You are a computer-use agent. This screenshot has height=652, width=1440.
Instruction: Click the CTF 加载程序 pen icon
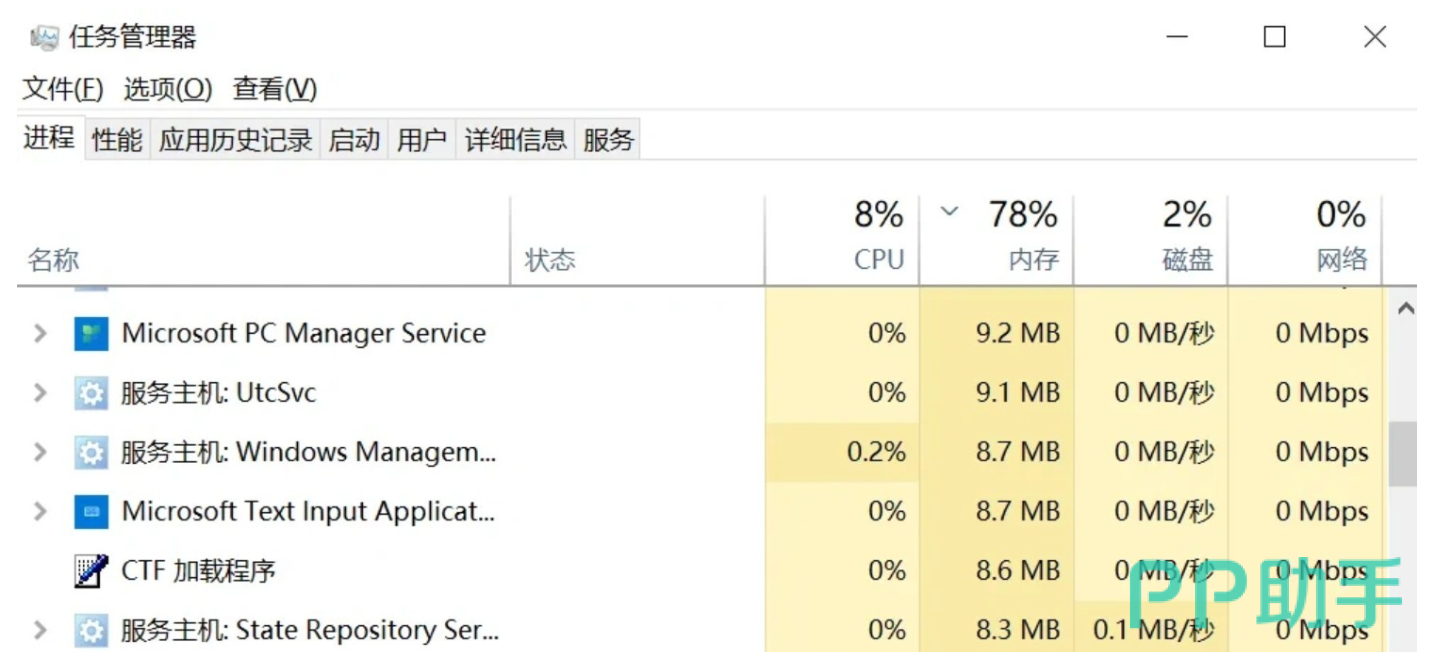tap(91, 571)
